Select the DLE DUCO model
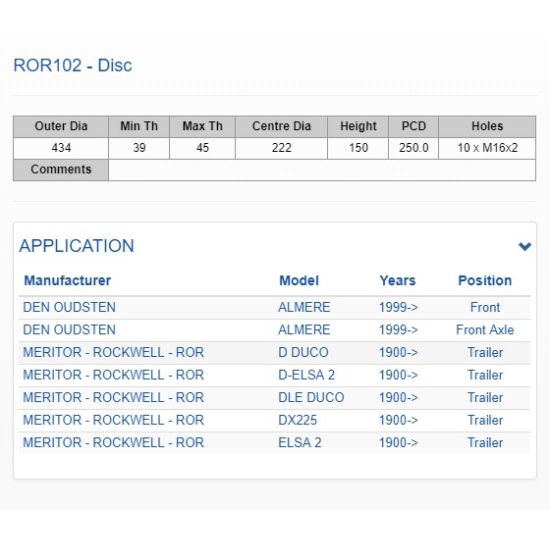This screenshot has width=550, height=550. [311, 398]
